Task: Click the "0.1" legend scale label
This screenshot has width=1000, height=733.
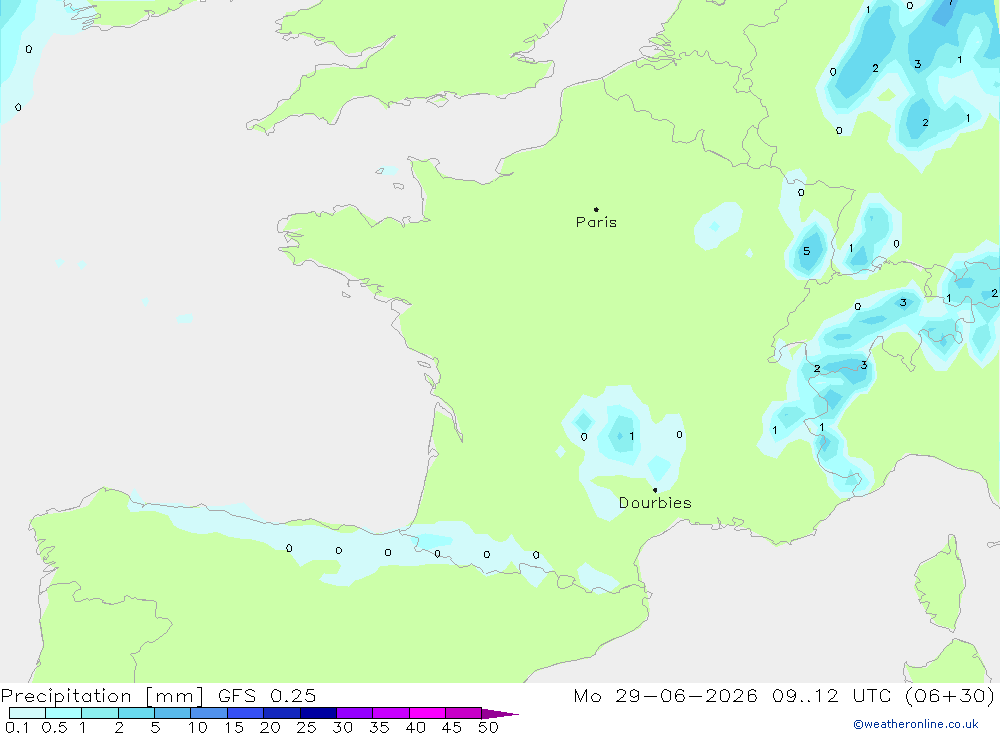Action: point(17,727)
